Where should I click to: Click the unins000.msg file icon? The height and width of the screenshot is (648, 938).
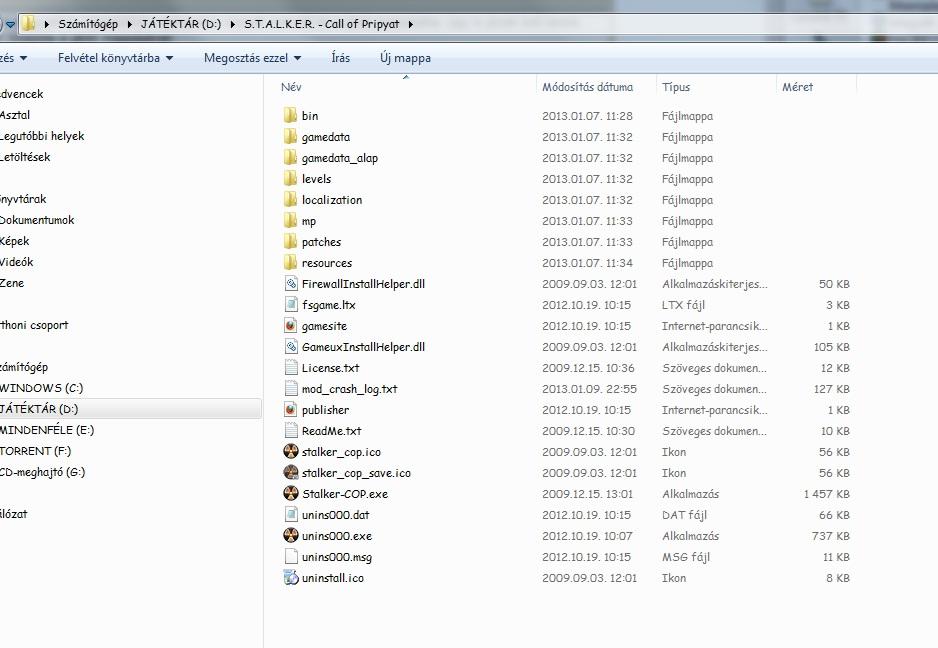coord(291,556)
